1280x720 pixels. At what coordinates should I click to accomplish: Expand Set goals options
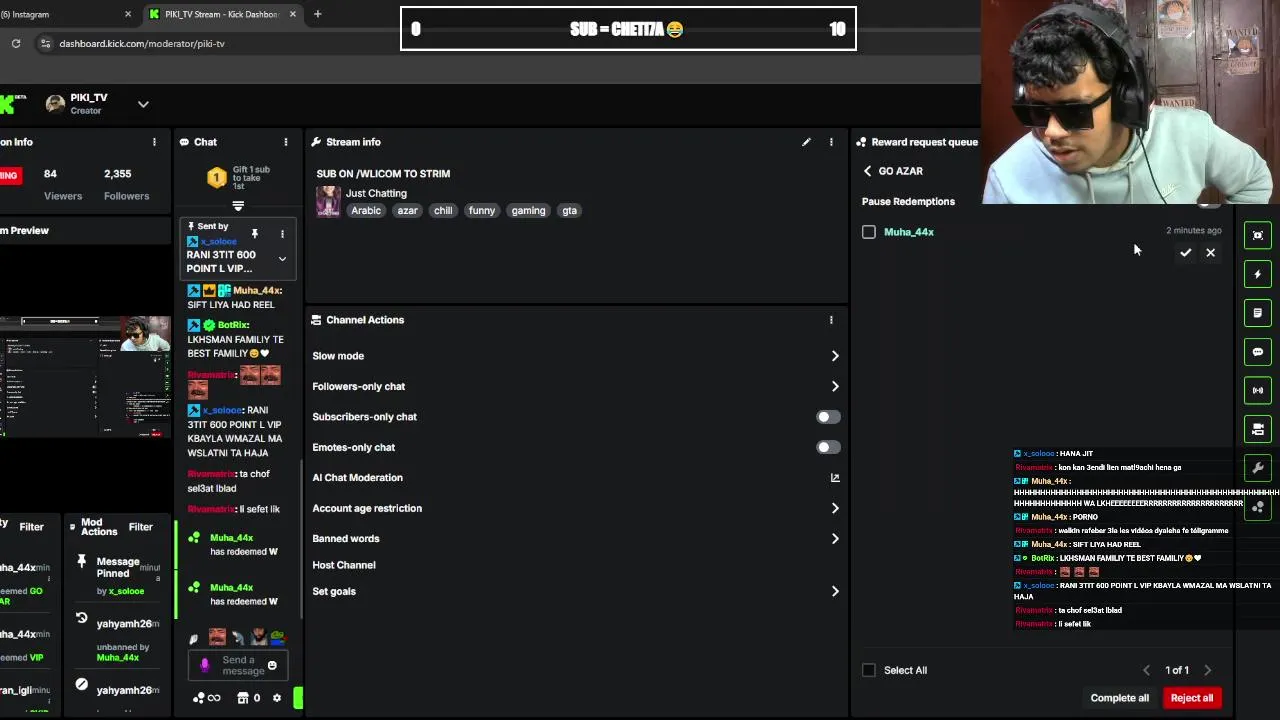point(835,591)
